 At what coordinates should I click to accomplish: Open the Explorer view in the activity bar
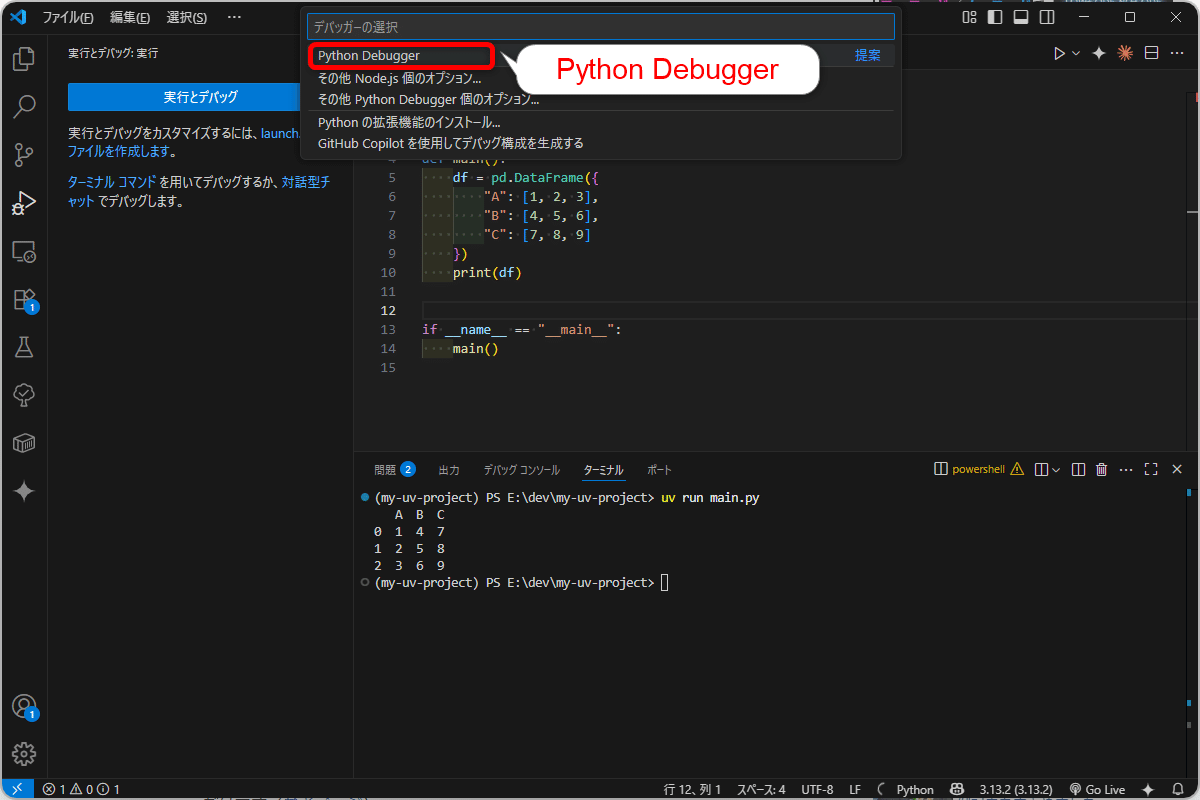click(x=24, y=59)
